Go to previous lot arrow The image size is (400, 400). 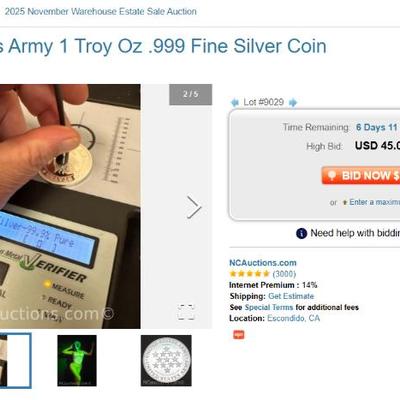235,102
